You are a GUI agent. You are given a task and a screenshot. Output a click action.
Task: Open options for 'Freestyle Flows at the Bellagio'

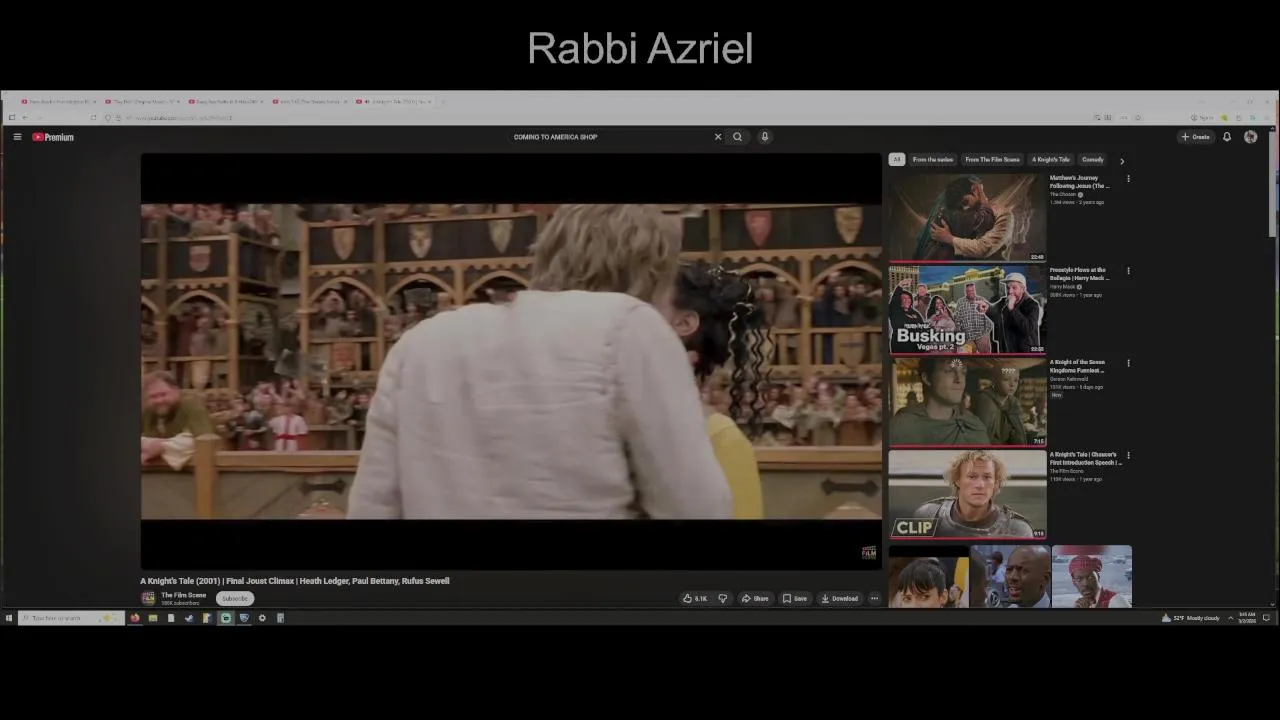coord(1128,271)
